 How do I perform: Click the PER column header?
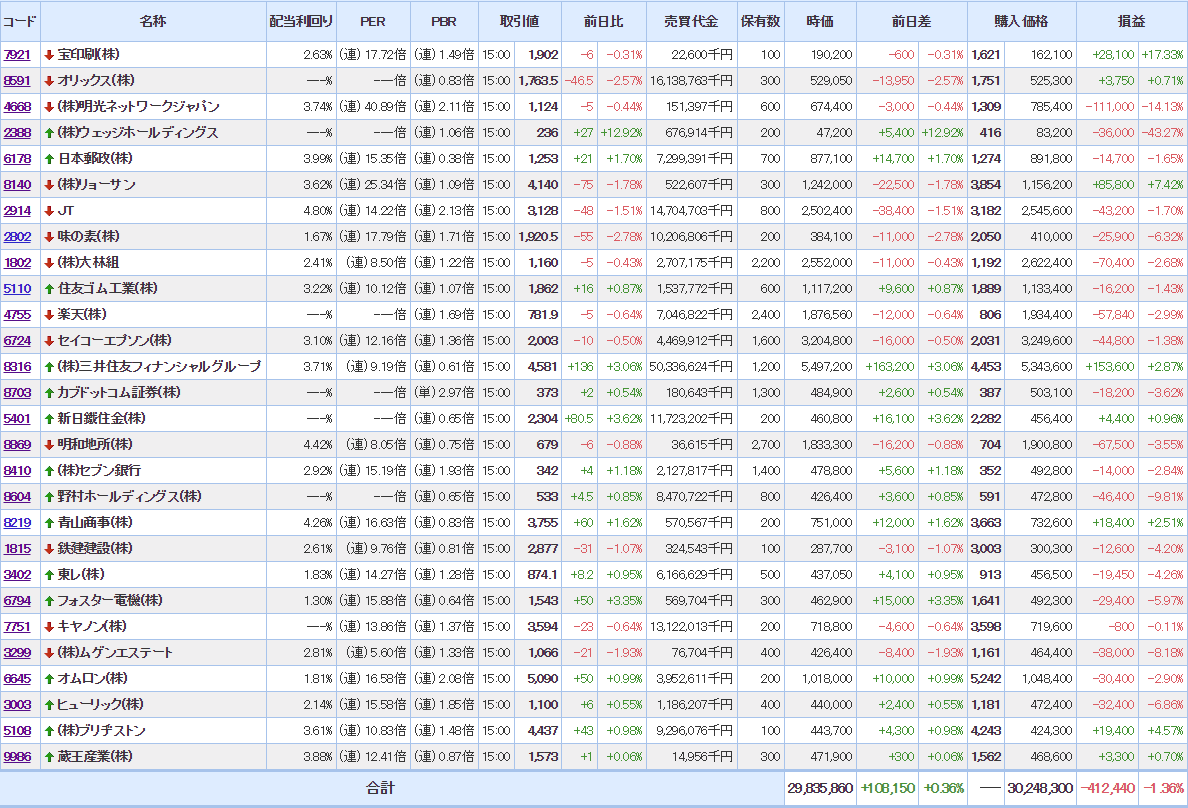pos(372,21)
